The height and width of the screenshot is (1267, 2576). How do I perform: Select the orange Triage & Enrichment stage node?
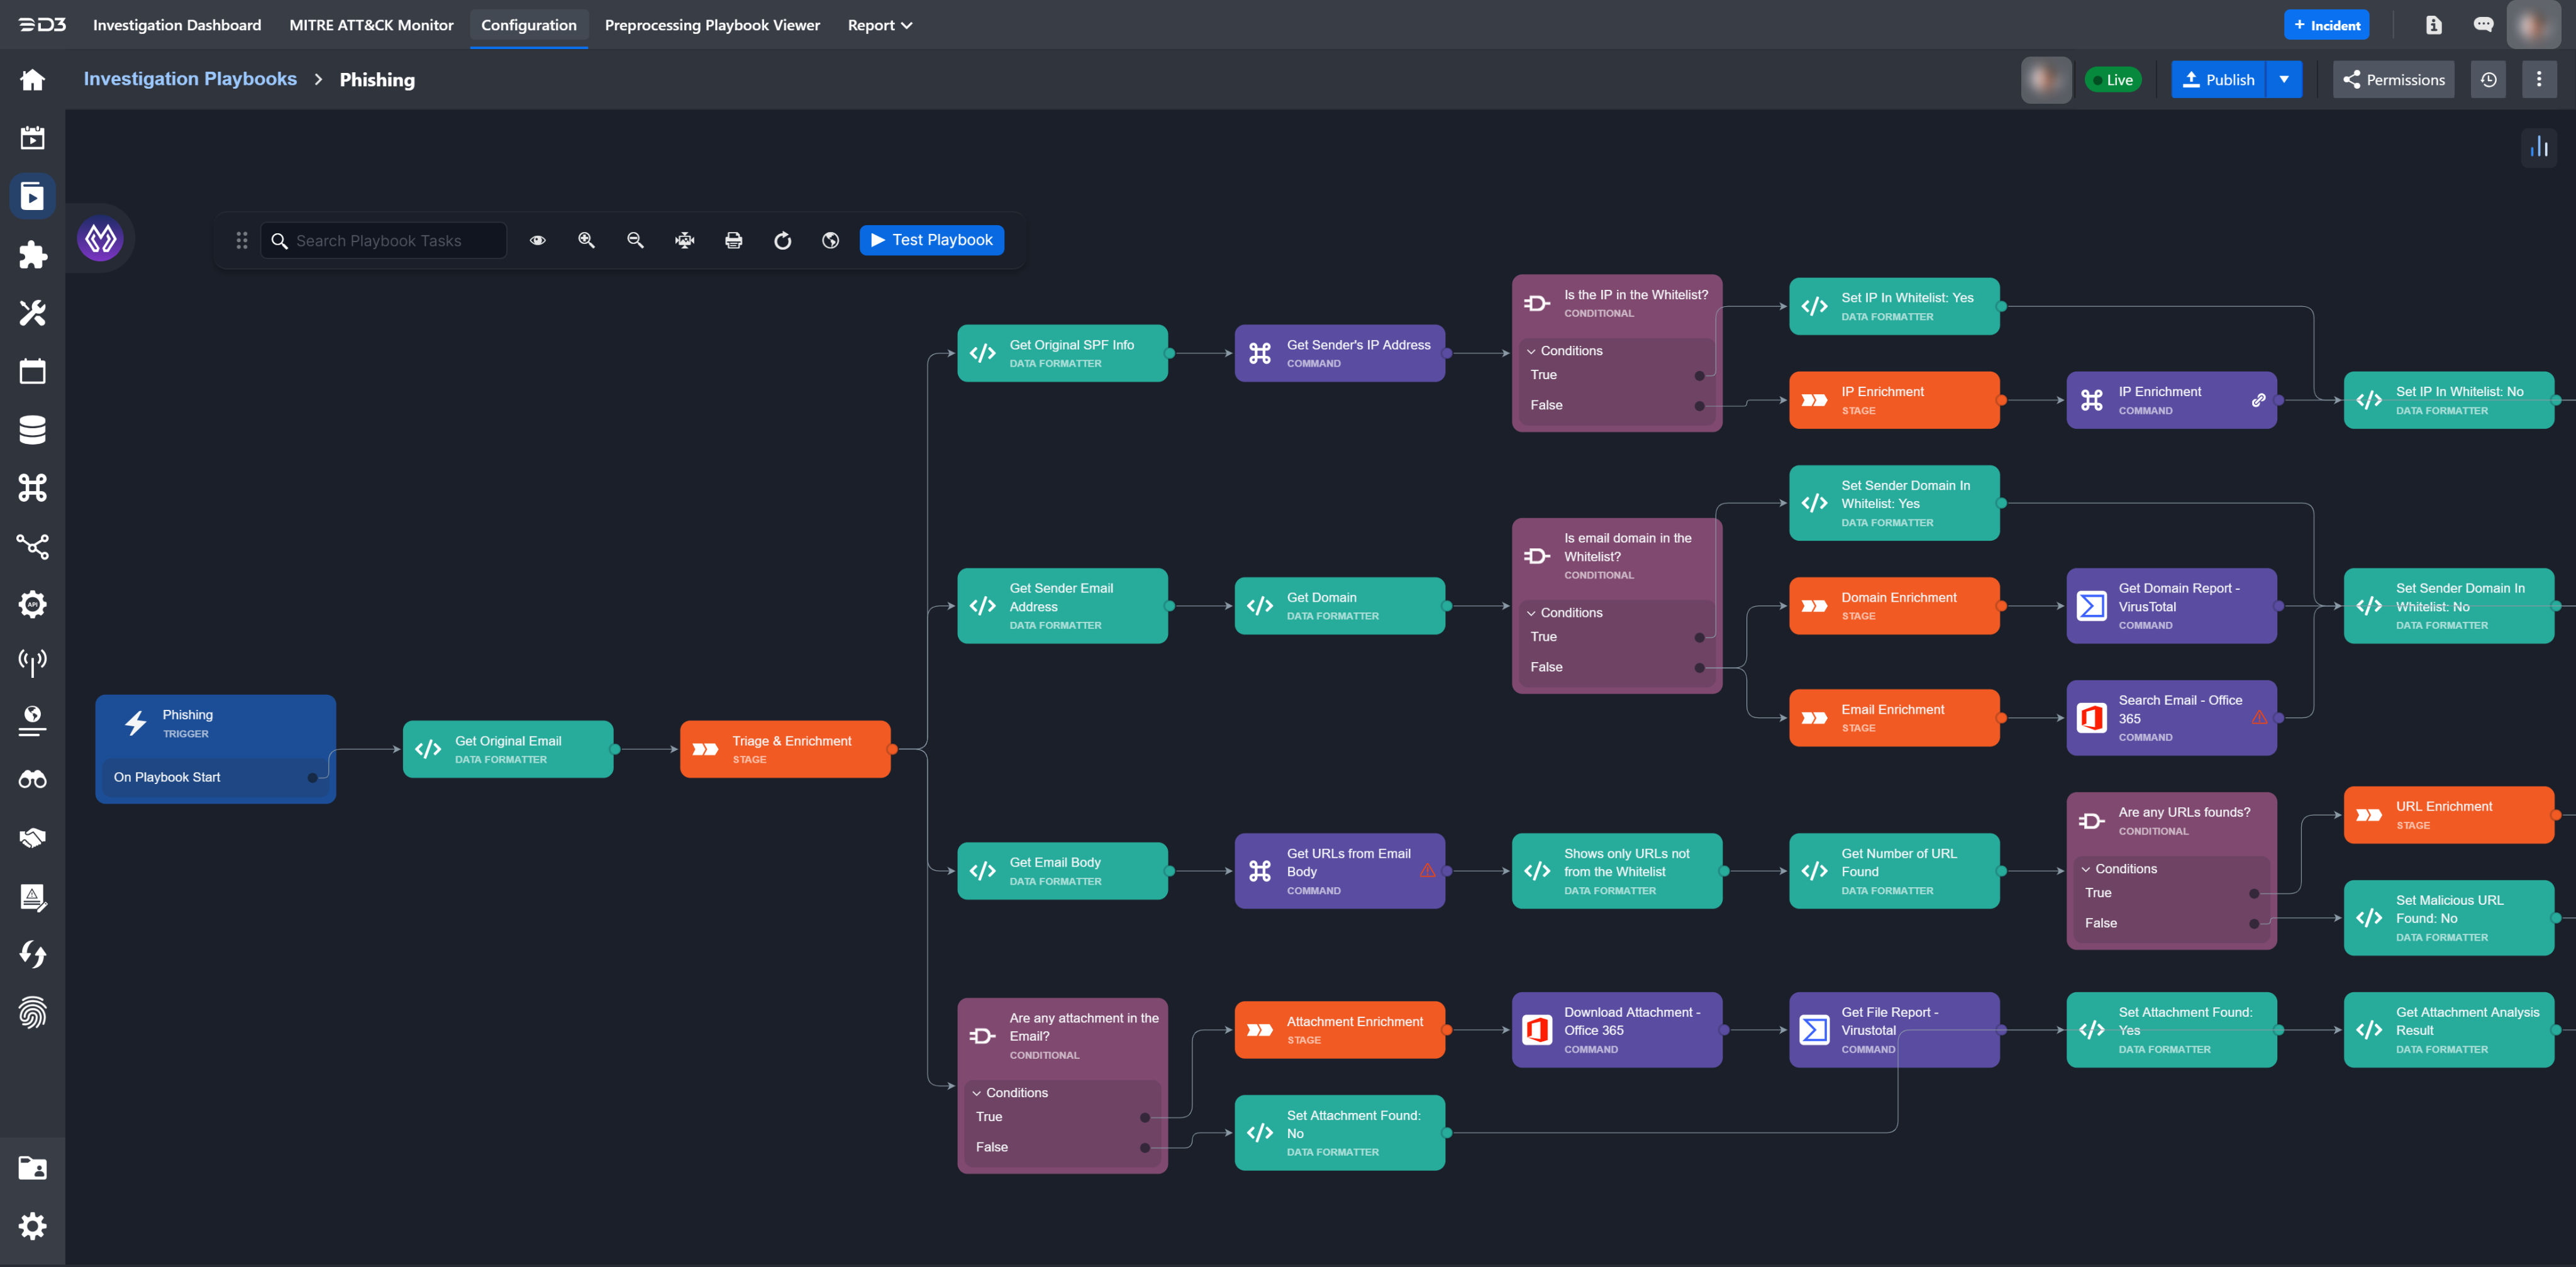pyautogui.click(x=785, y=749)
